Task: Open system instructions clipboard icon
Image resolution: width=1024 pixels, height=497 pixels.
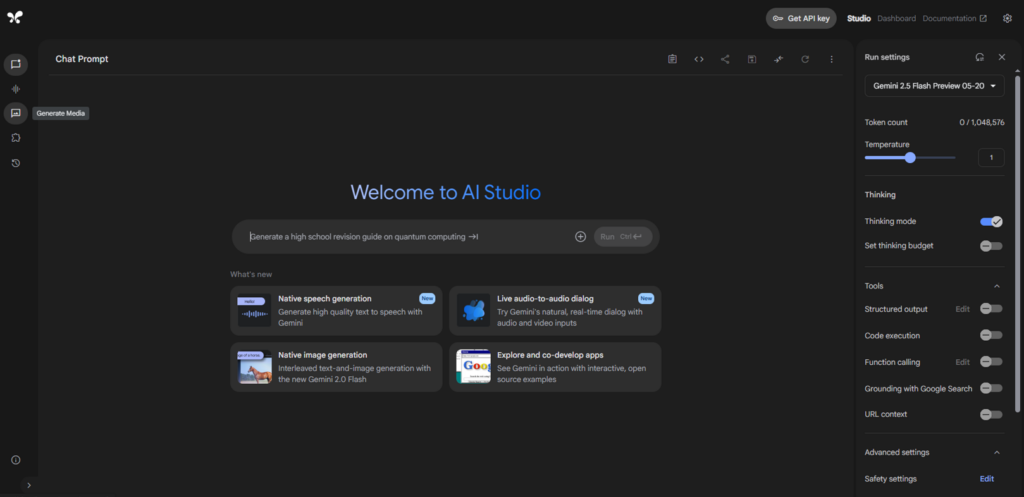Action: tap(672, 59)
